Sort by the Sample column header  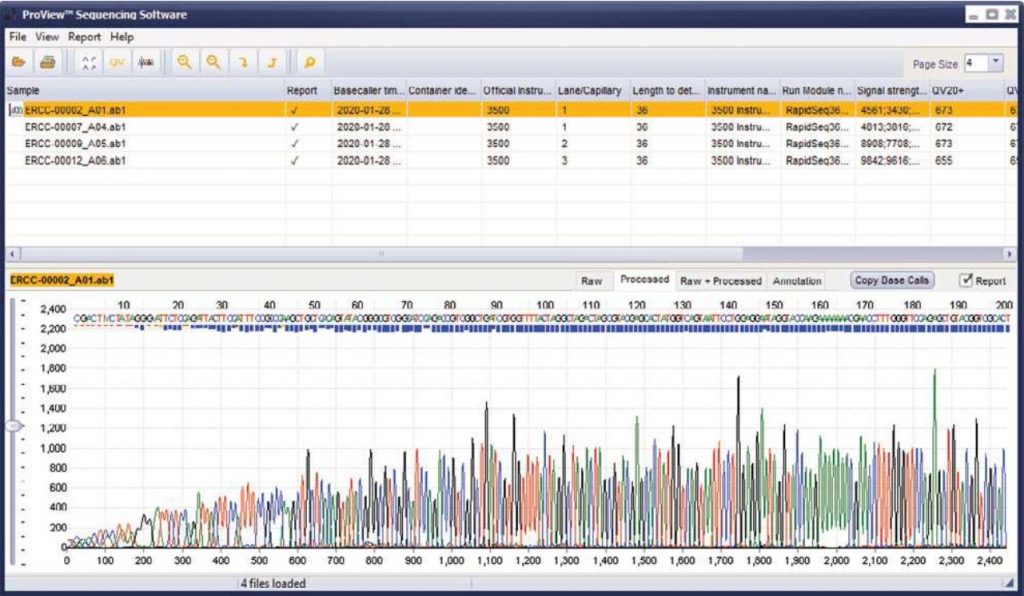click(145, 91)
